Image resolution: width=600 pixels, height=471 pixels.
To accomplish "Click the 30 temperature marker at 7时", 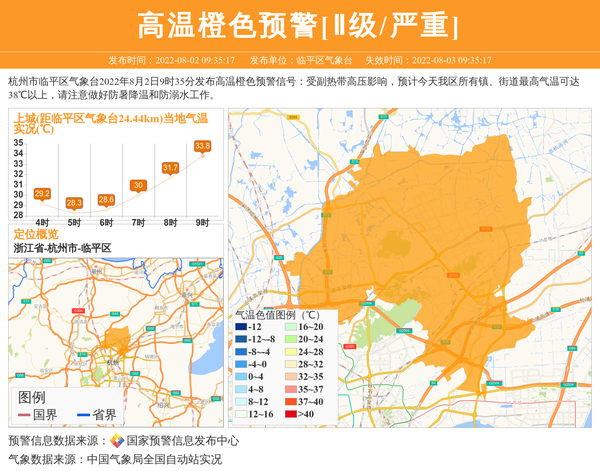I will point(138,185).
